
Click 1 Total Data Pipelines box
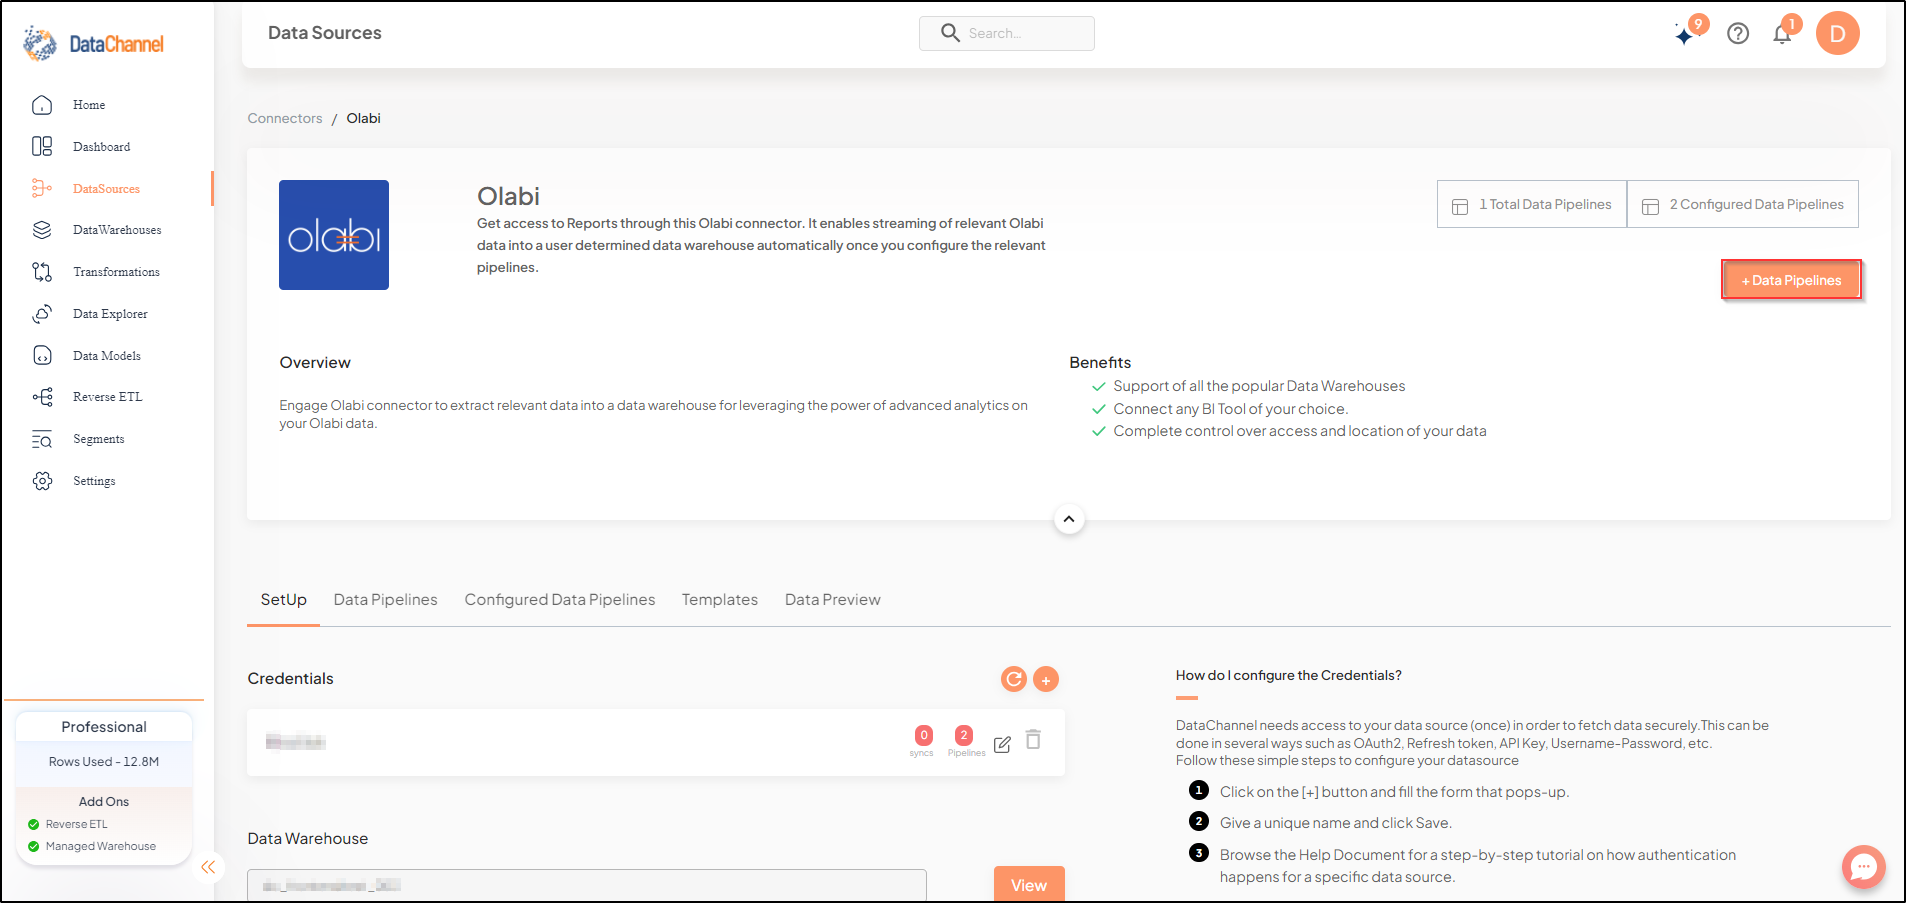coord(1532,204)
